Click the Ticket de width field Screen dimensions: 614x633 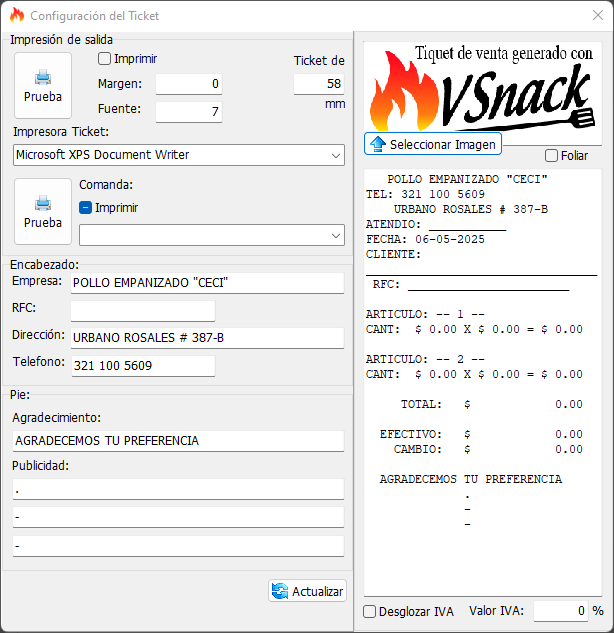(x=319, y=84)
